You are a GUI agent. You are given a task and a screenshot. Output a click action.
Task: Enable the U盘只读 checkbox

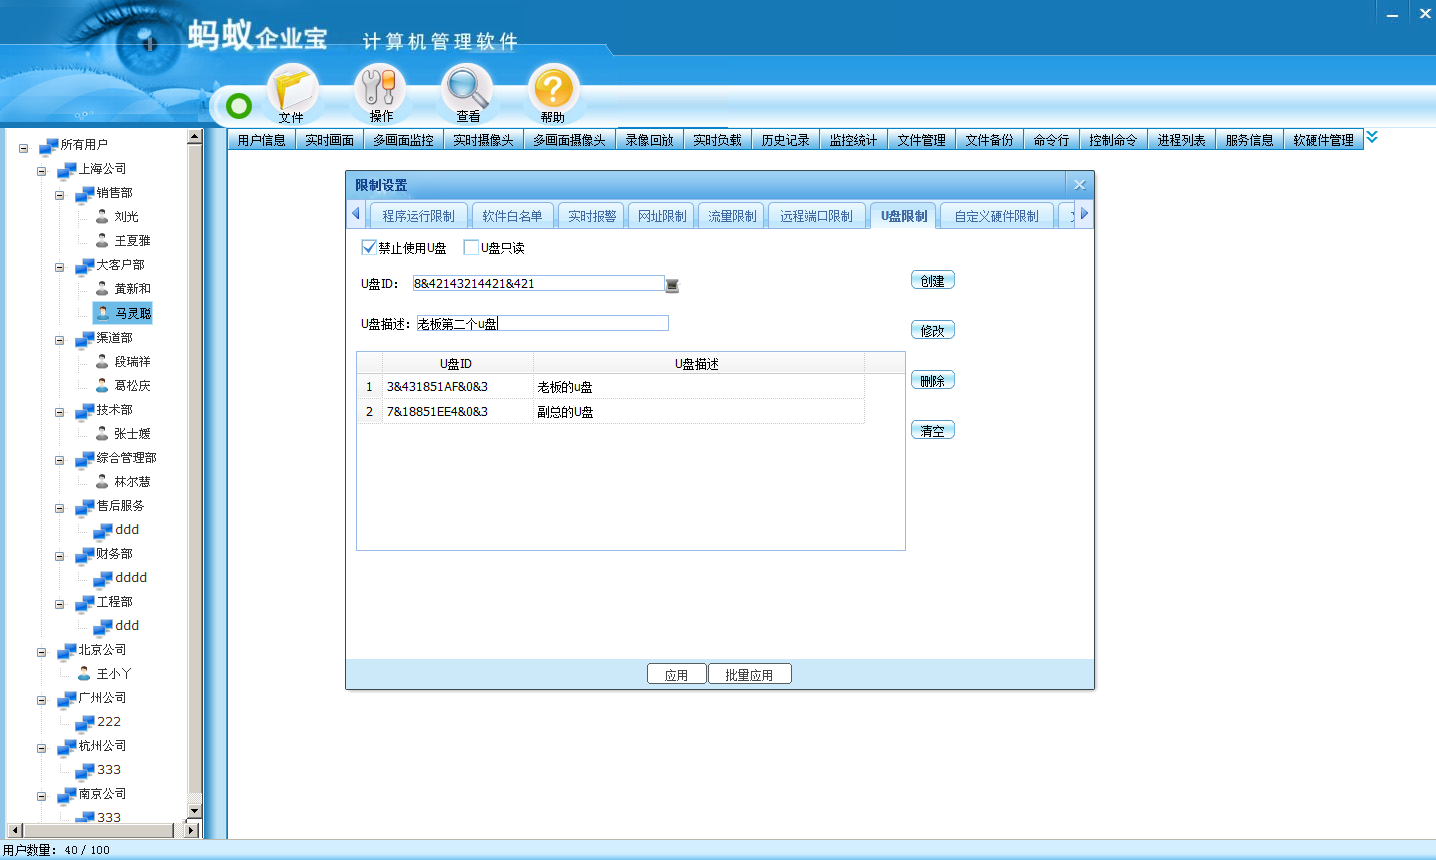point(471,247)
